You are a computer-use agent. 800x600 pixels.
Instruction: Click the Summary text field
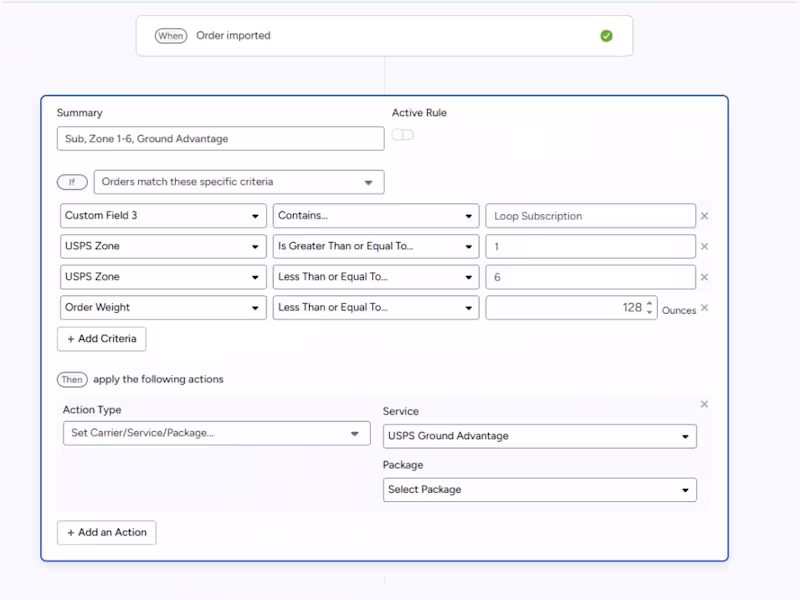tap(220, 139)
